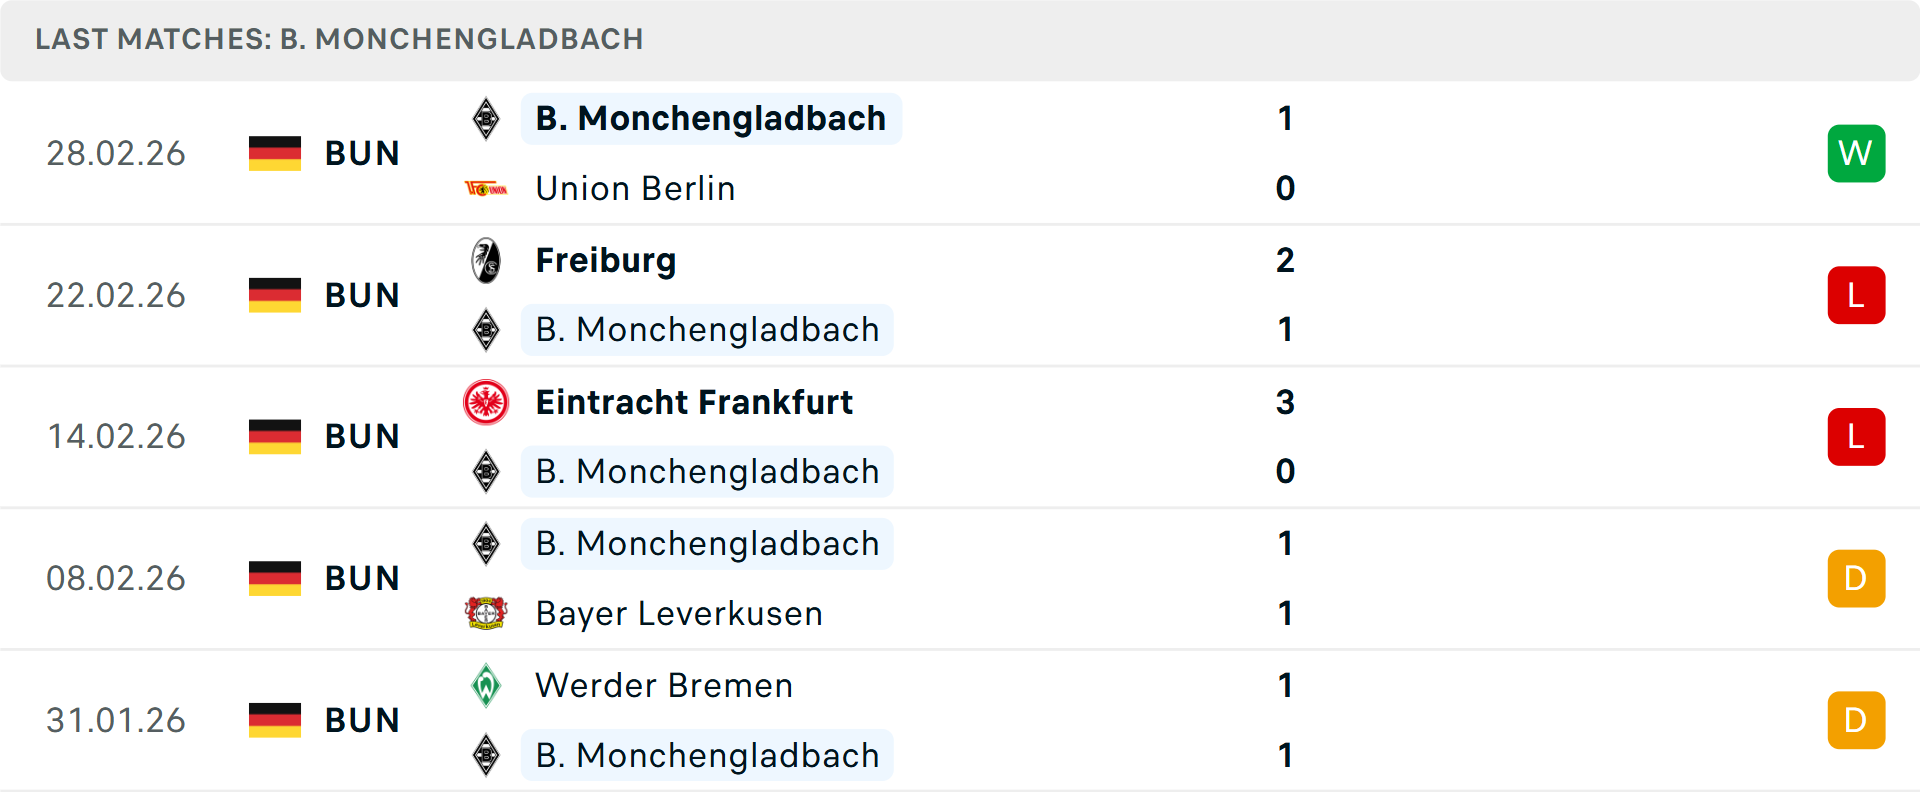Select the D badge on the Werder Bremen row

pos(1856,719)
